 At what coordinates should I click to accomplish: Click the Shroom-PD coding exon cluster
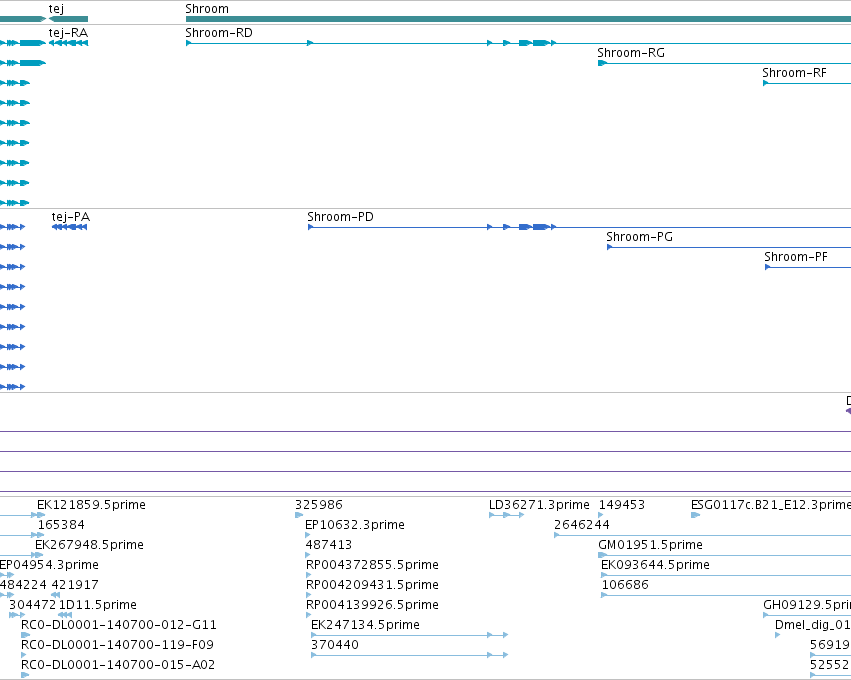tap(535, 227)
